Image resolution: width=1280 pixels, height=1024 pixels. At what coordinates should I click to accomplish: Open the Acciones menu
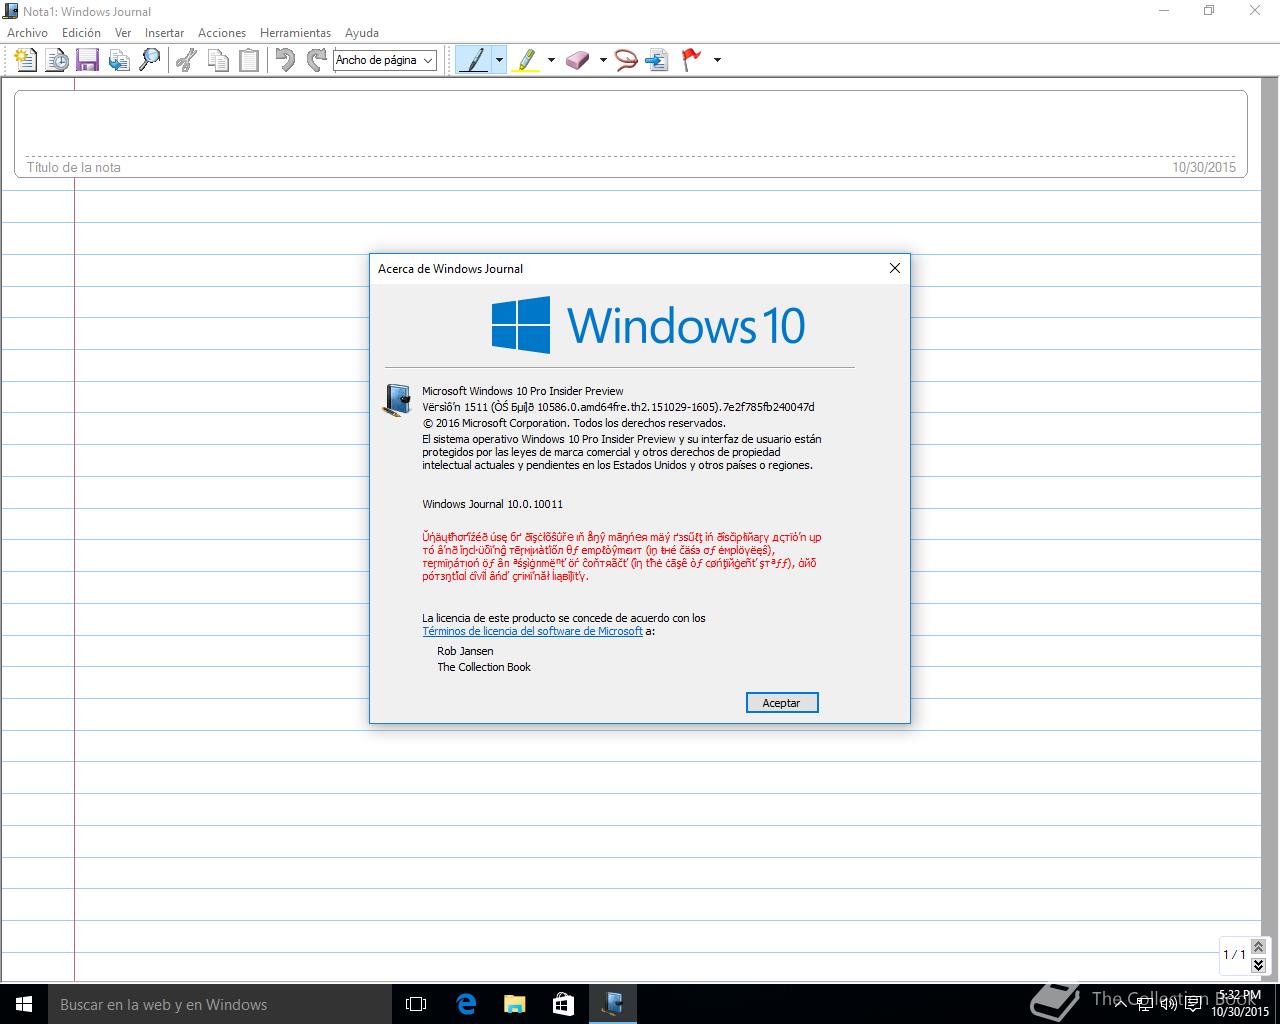click(222, 33)
